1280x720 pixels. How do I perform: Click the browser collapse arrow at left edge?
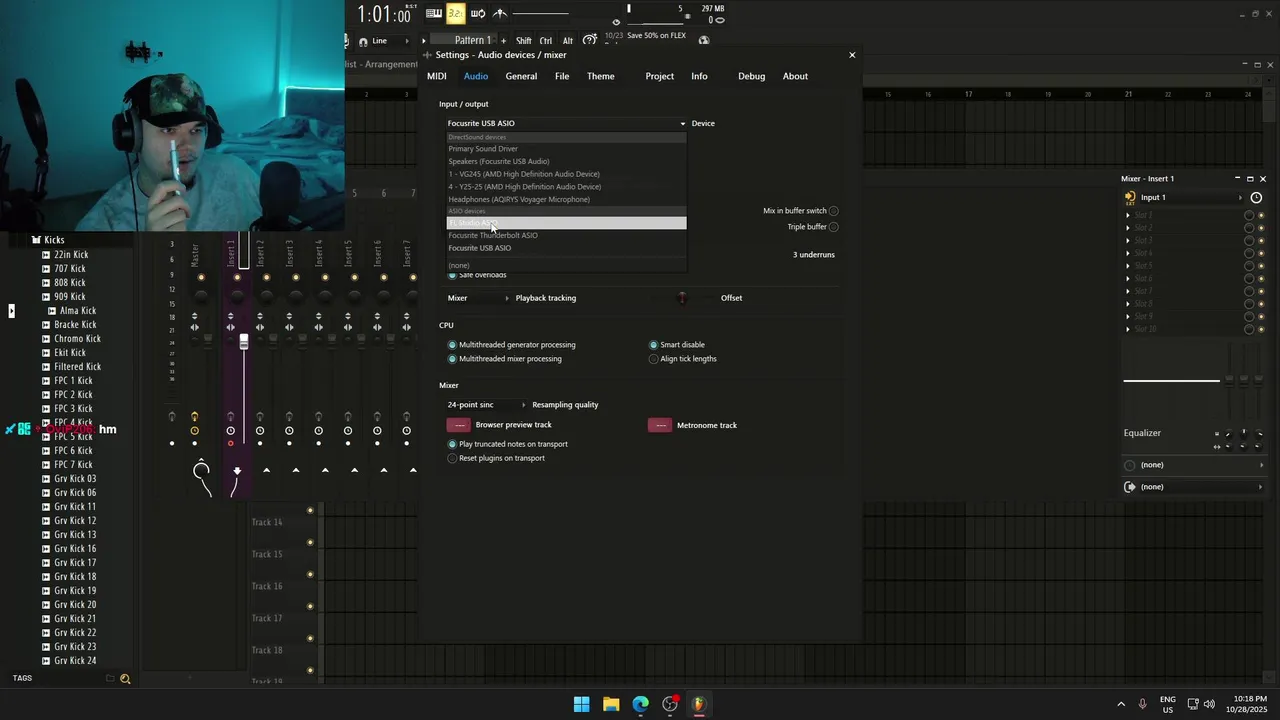click(11, 311)
